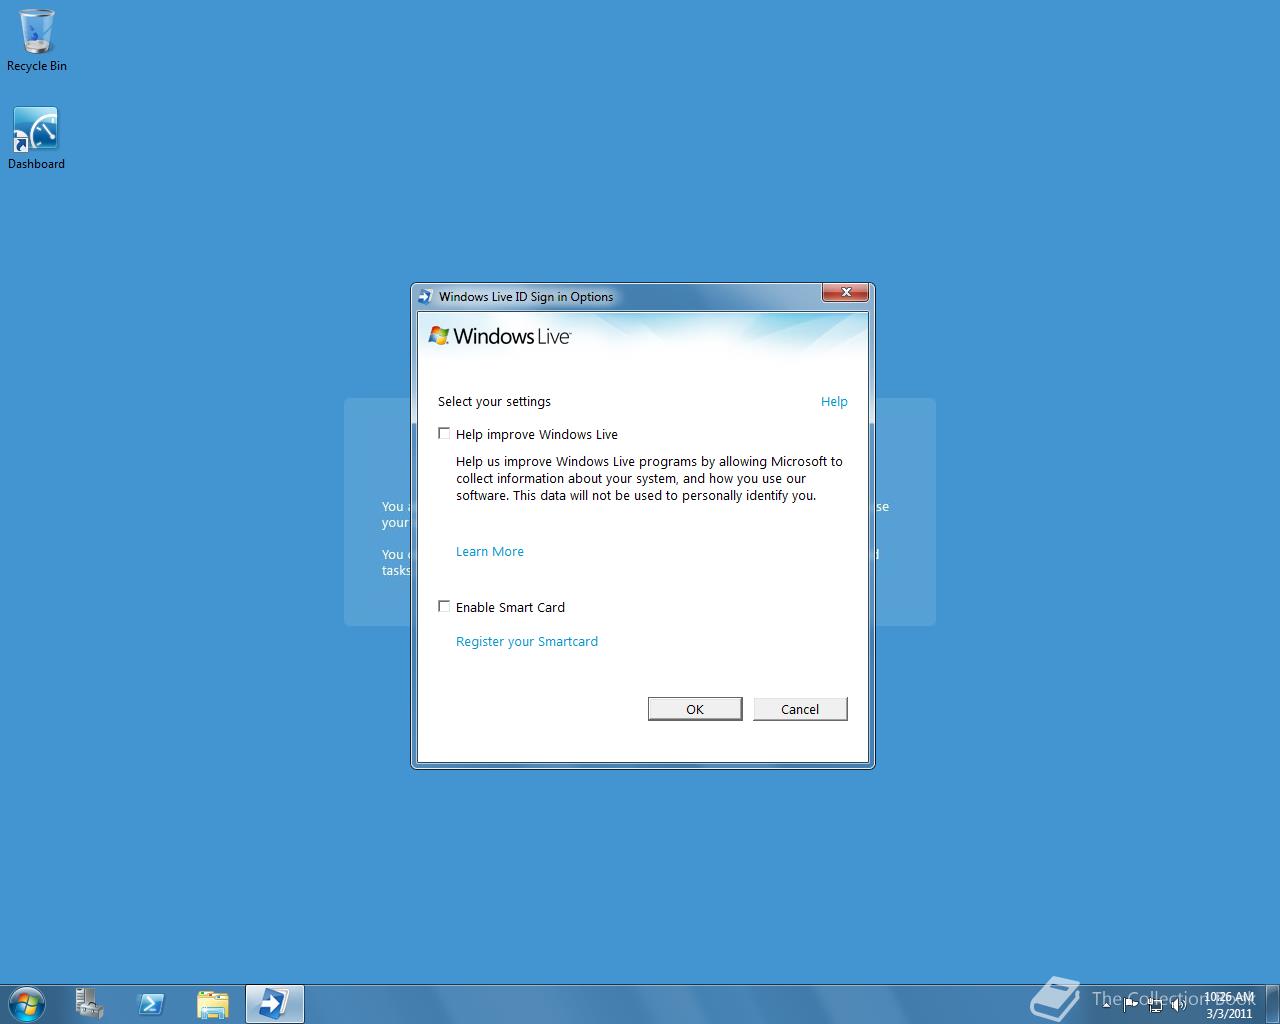Open the volume speaker tray icon
Screen dimensions: 1280x1024
coord(1179,1004)
